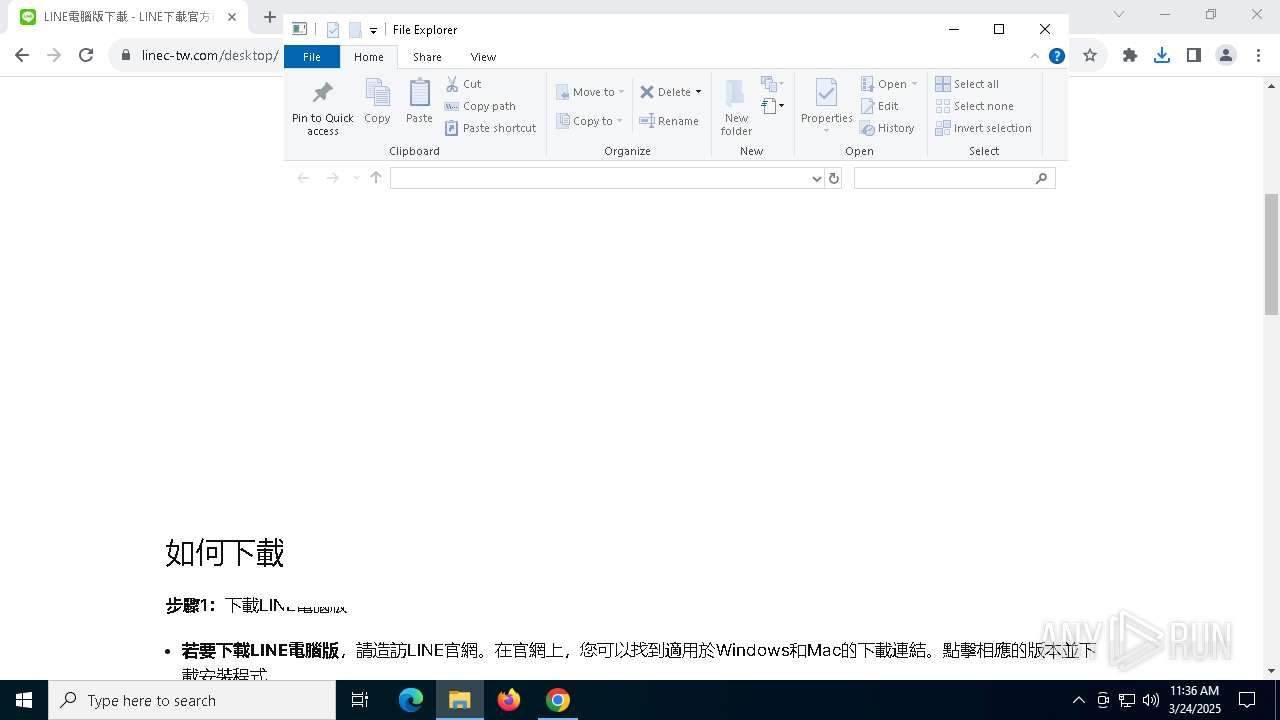Click the Properties checkmark icon
The image size is (1280, 720).
click(826, 93)
